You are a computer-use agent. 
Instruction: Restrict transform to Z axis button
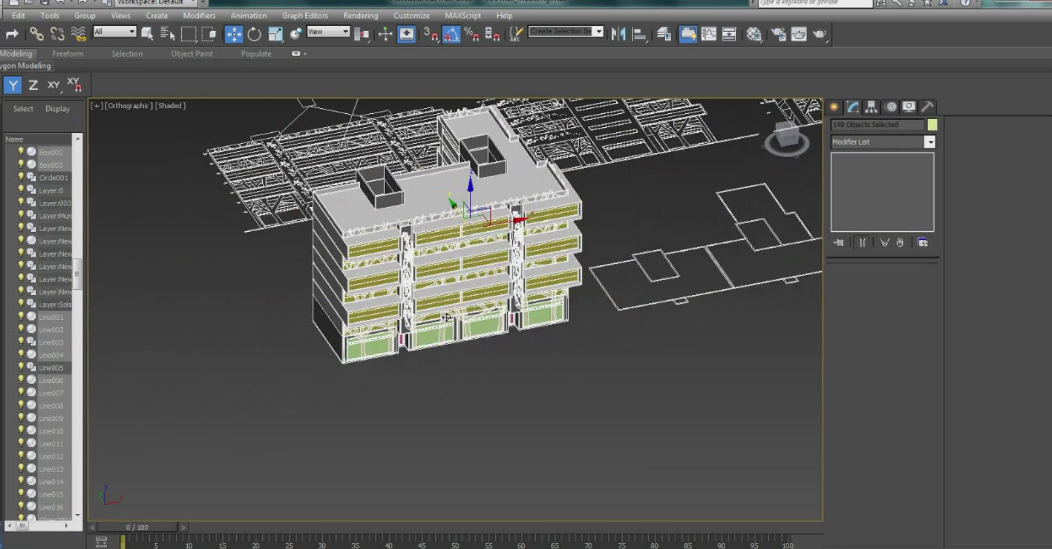pyautogui.click(x=33, y=85)
